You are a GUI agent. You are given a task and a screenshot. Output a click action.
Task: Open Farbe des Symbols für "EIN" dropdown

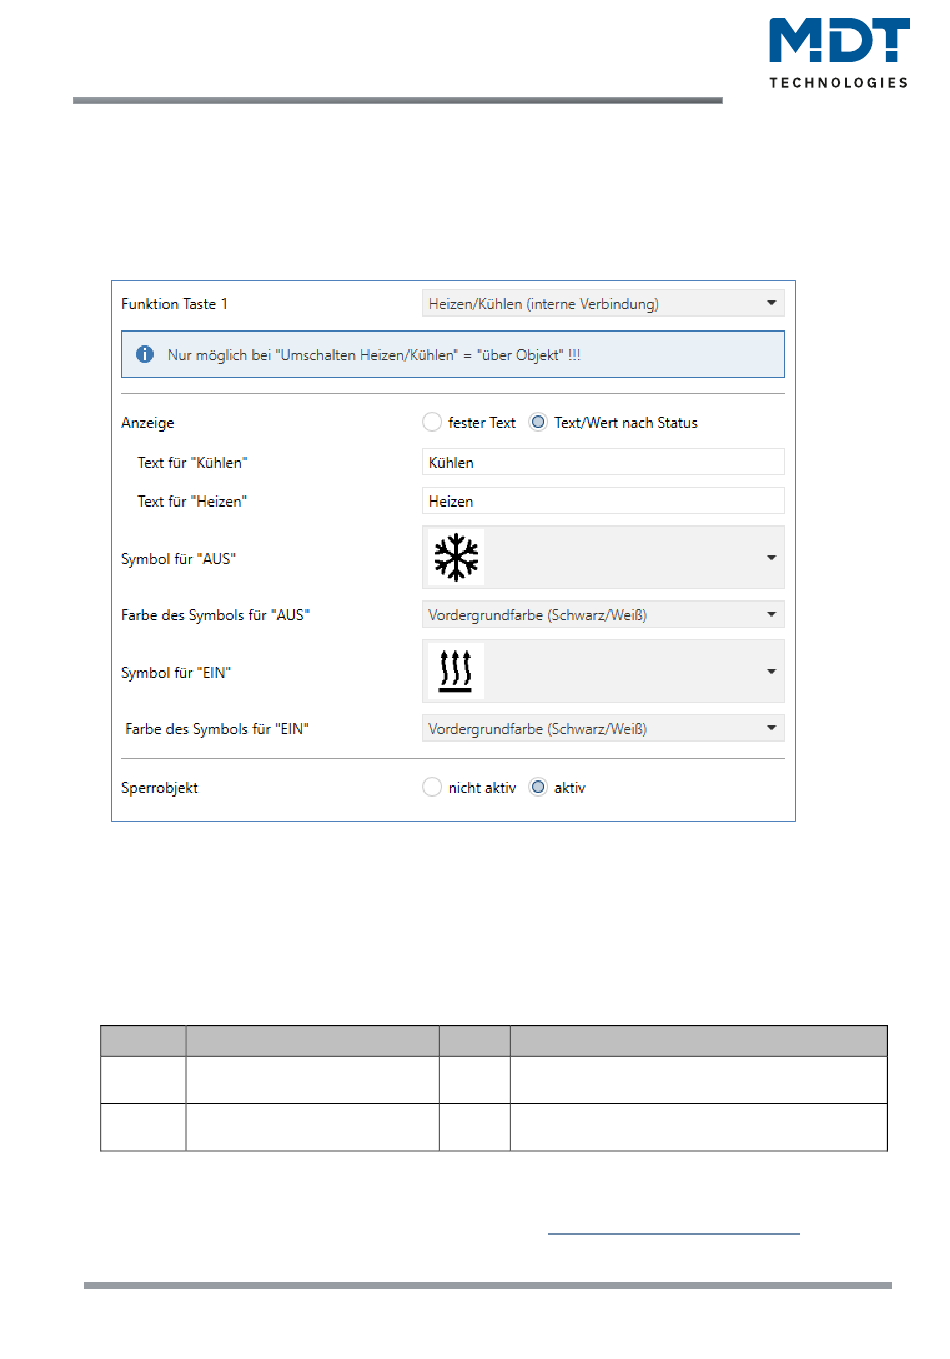point(602,729)
